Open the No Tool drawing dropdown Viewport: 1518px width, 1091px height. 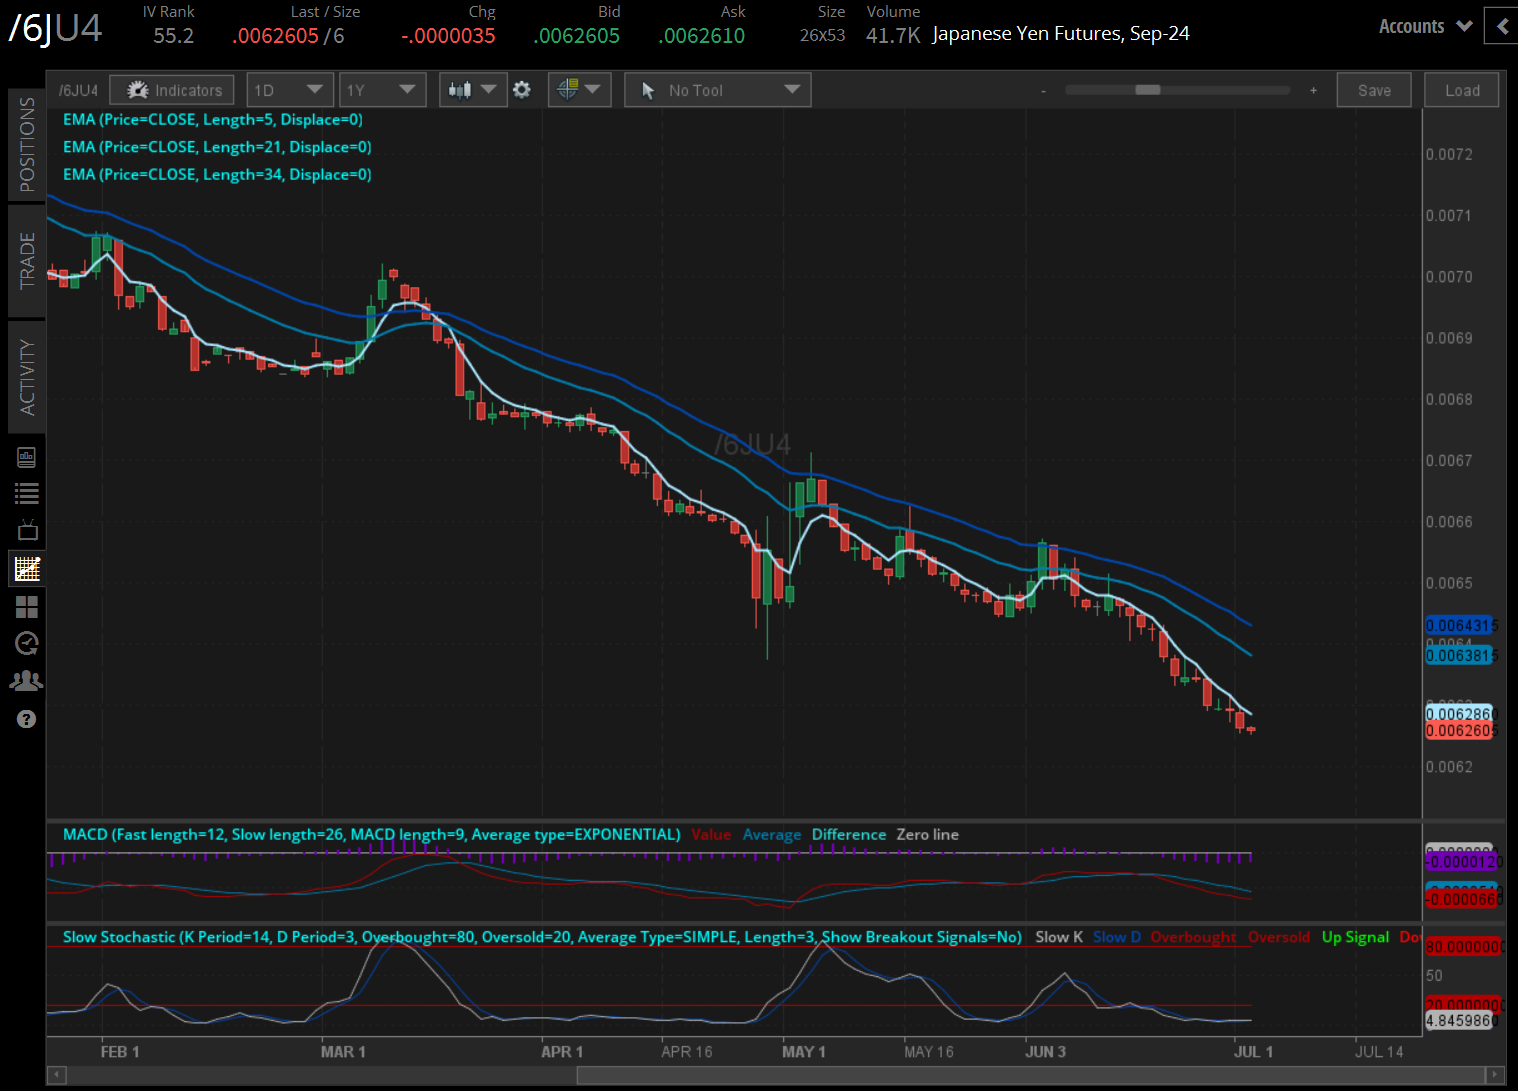click(x=717, y=90)
